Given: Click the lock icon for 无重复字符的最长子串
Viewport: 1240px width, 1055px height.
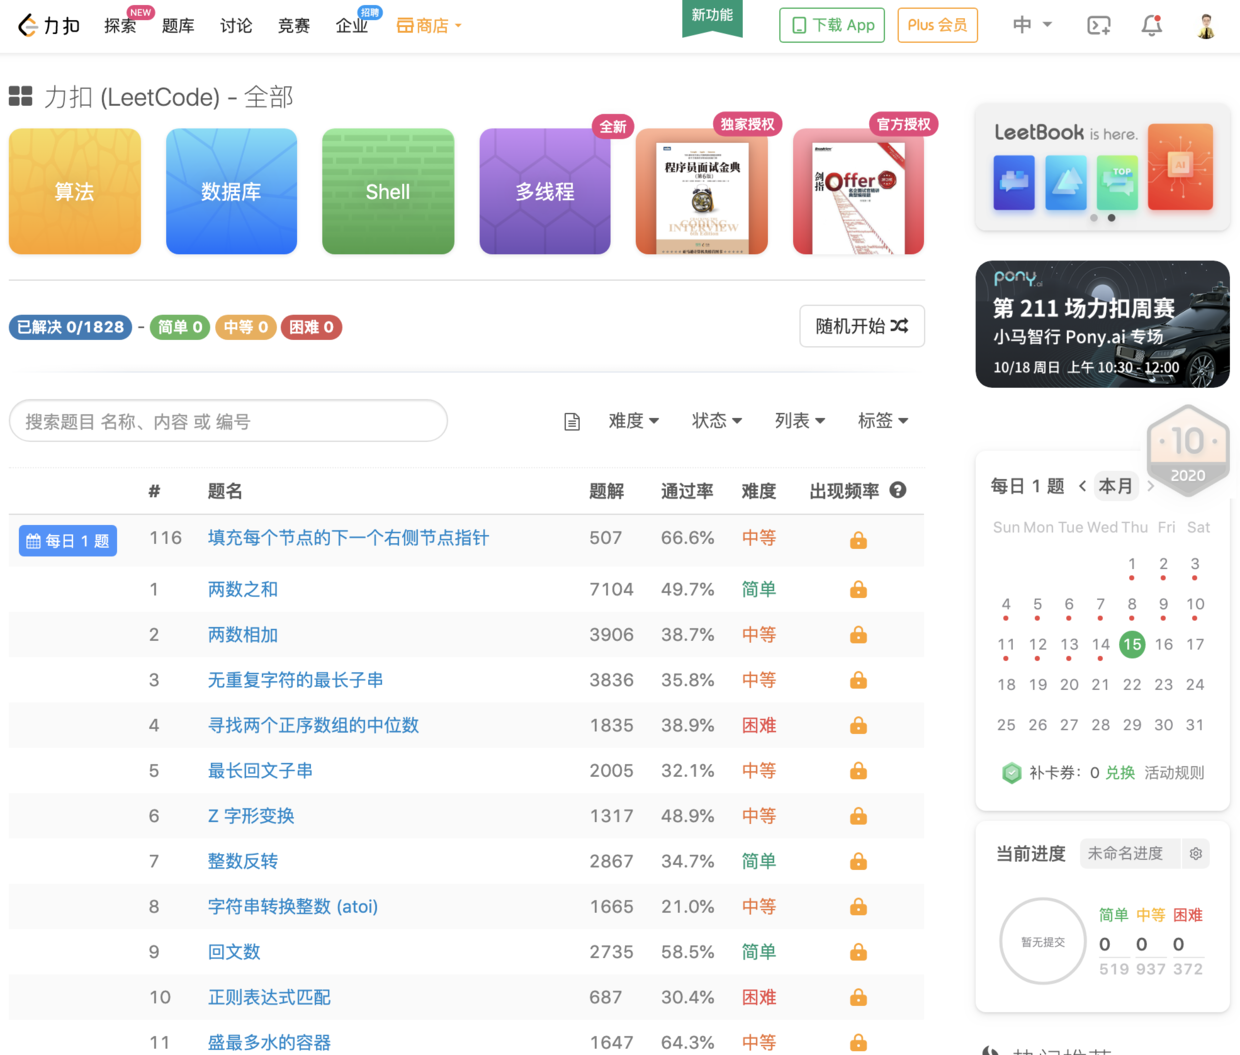Looking at the screenshot, I should tap(858, 680).
